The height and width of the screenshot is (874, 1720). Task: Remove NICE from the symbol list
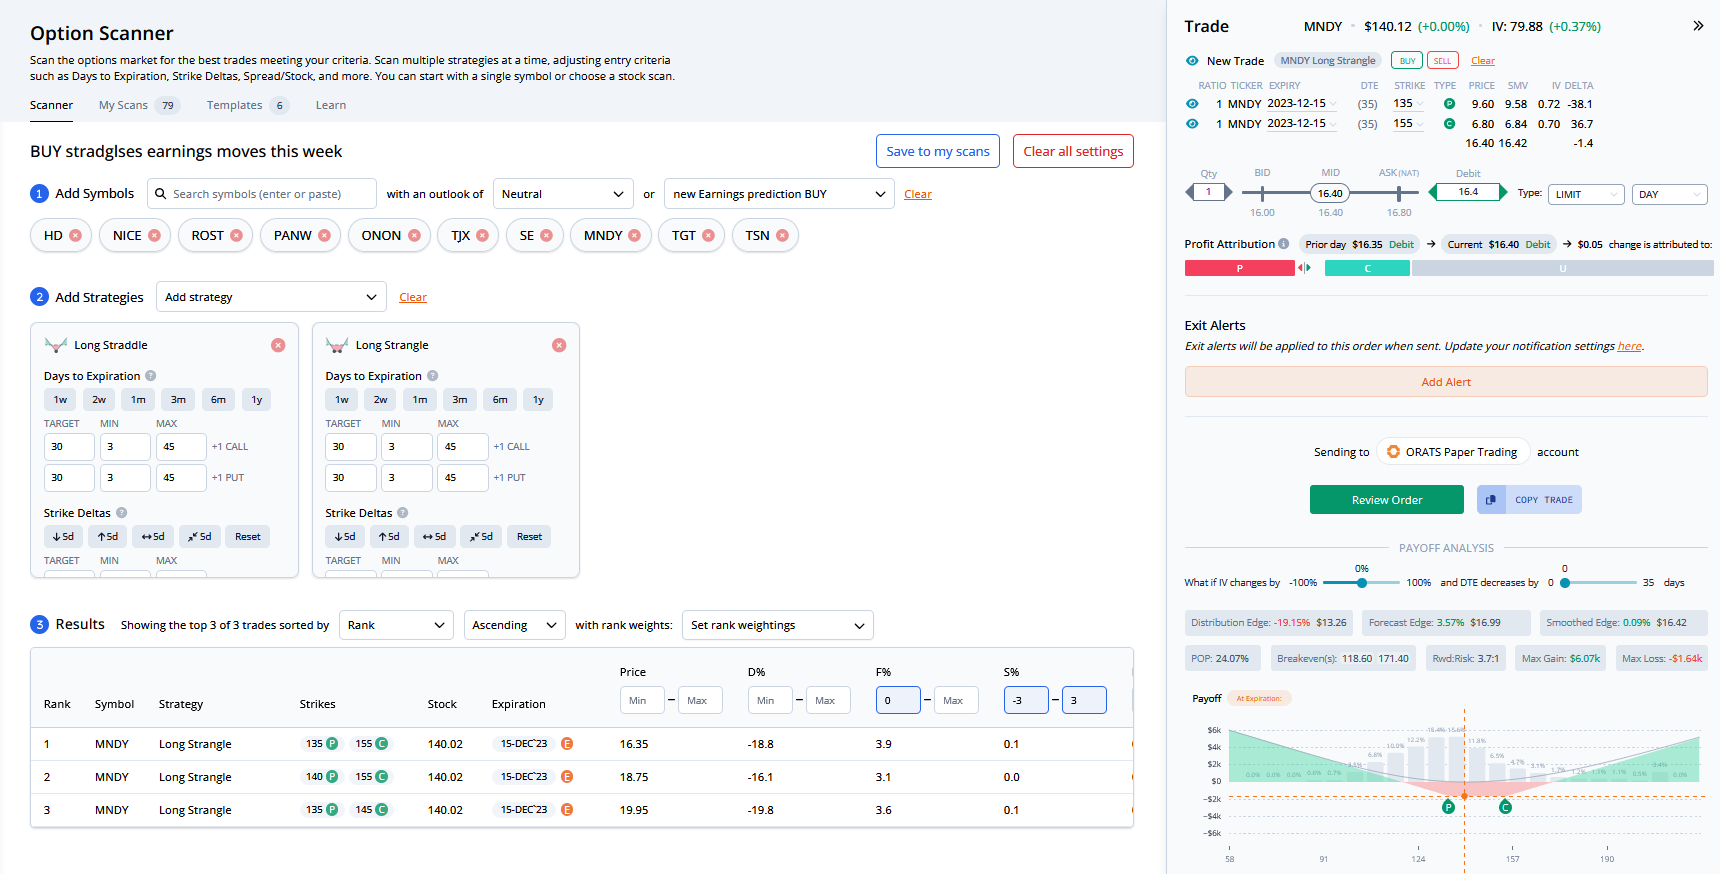point(154,236)
